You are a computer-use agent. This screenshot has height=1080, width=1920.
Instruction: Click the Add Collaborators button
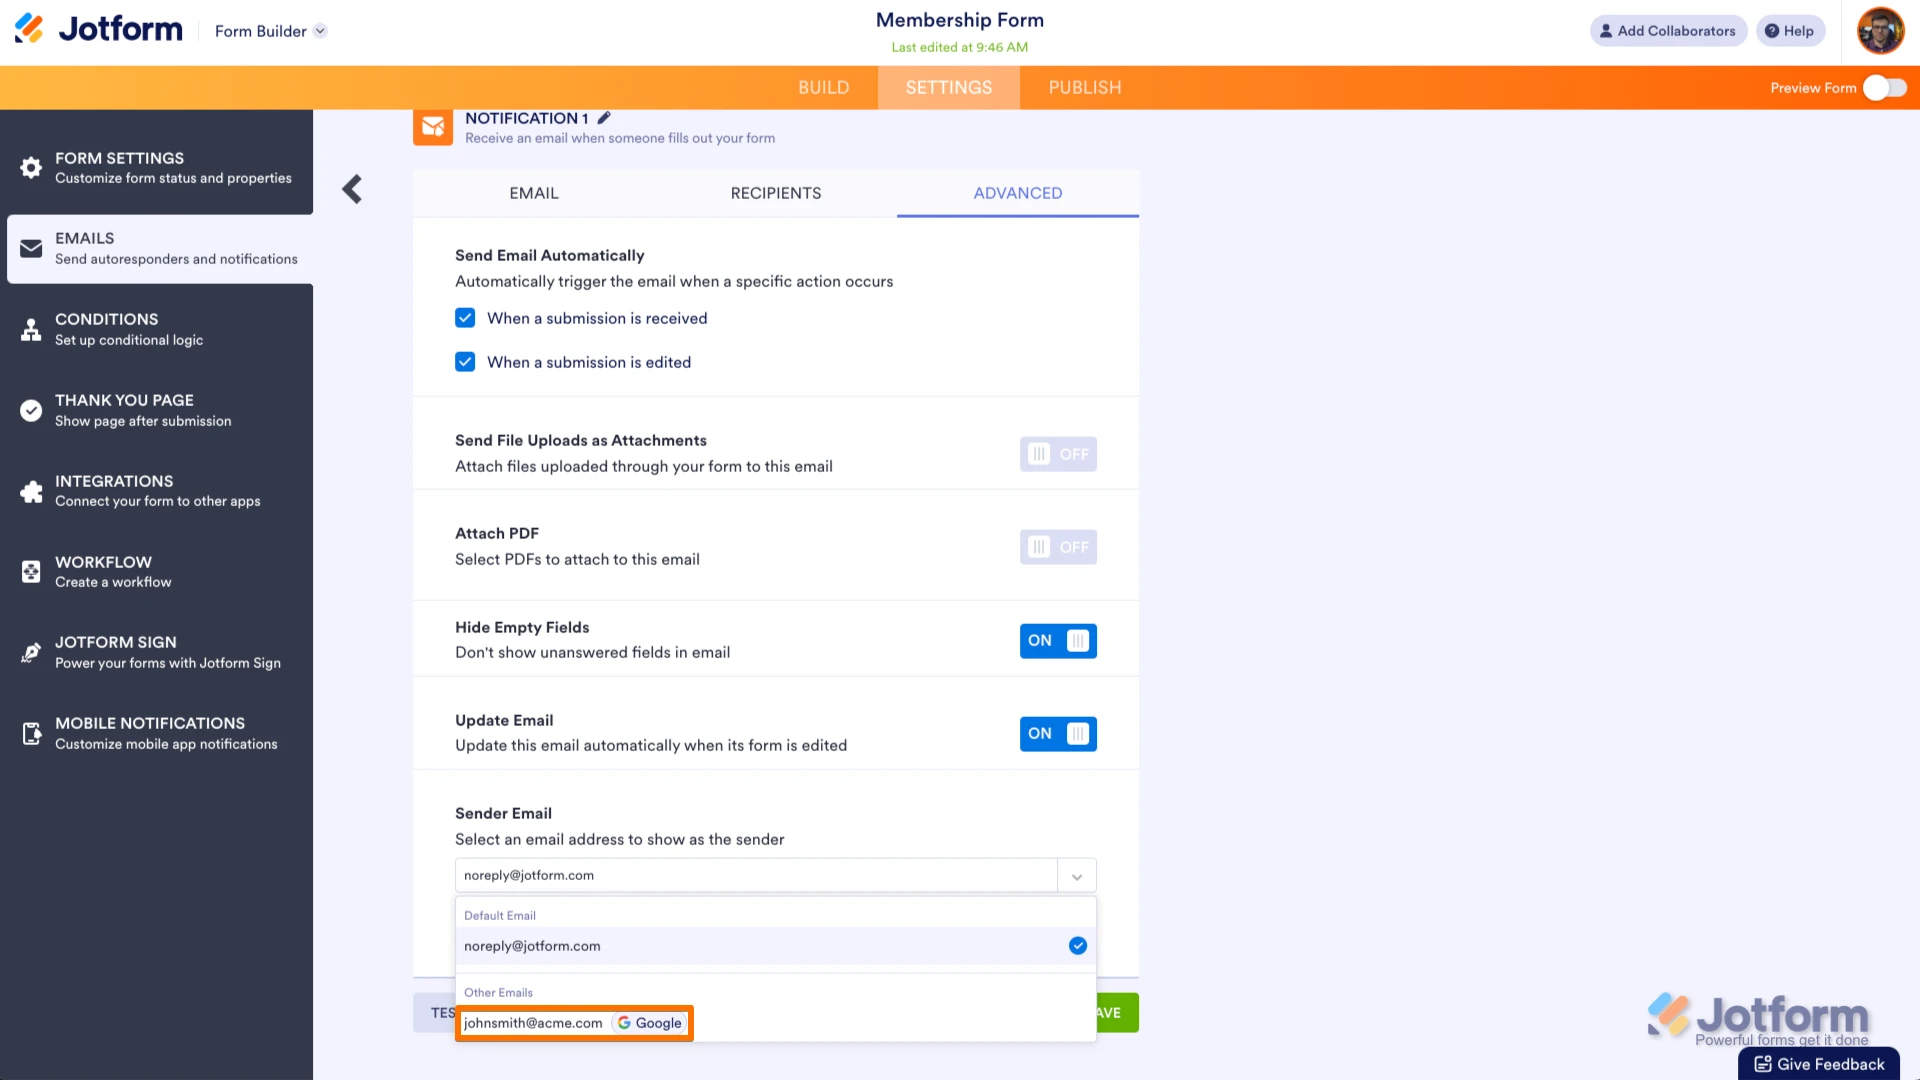point(1668,31)
